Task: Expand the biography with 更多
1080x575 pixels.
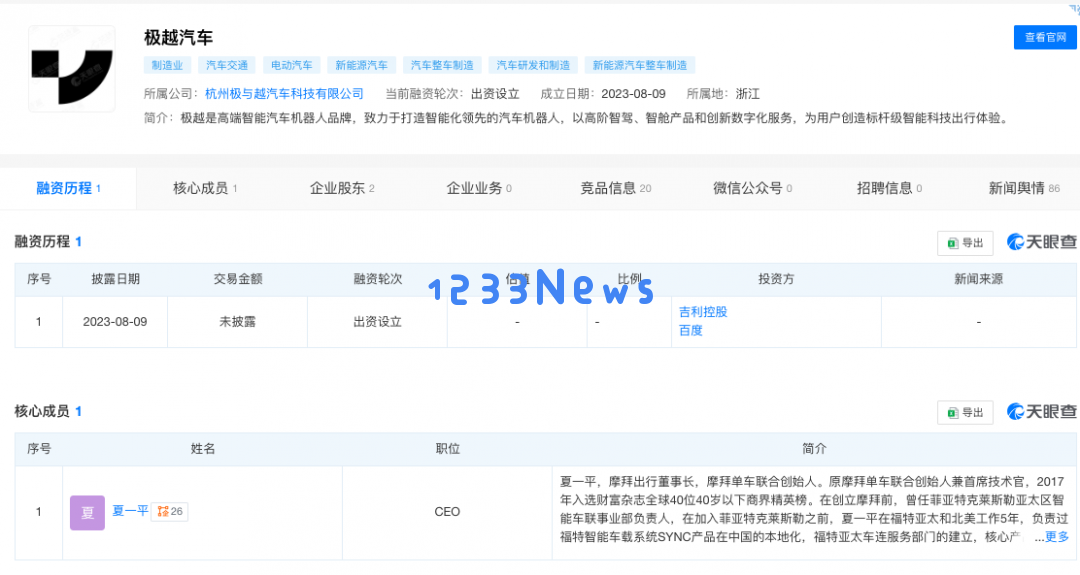Action: [x=1057, y=537]
